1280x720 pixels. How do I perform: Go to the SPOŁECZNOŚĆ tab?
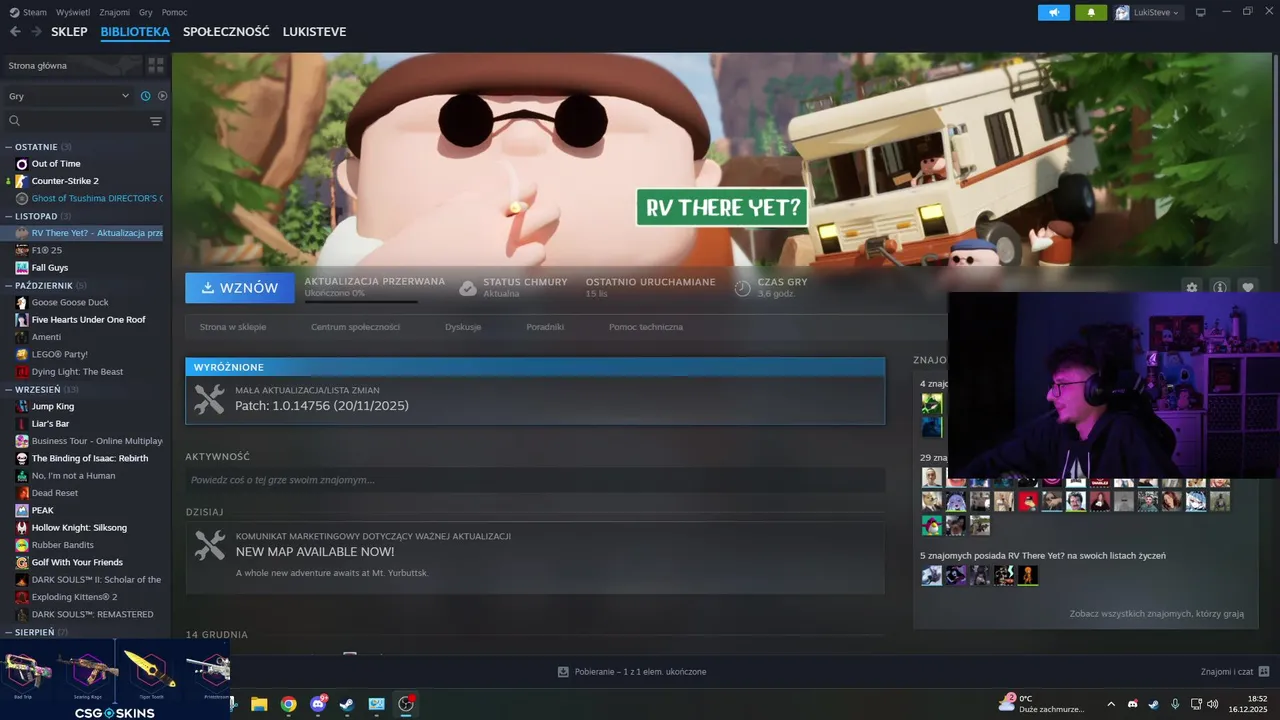tap(226, 32)
